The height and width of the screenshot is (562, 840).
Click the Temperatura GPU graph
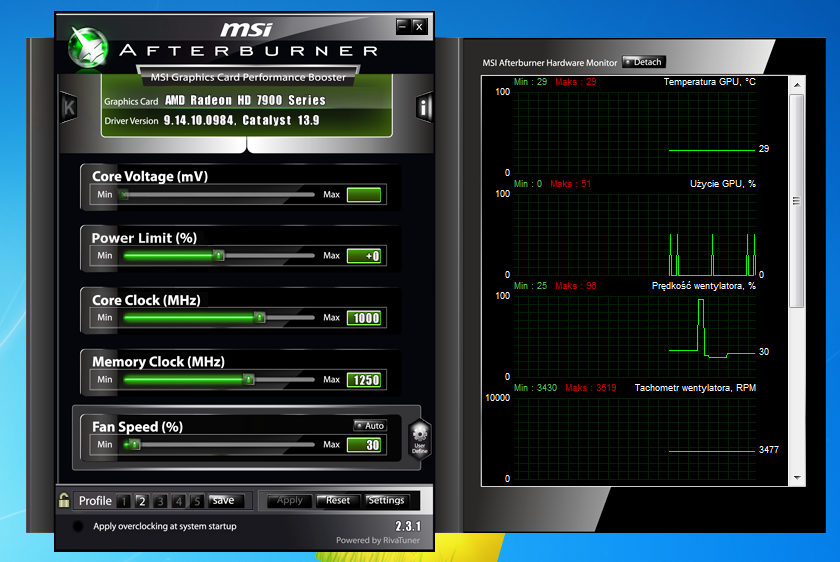(634, 132)
